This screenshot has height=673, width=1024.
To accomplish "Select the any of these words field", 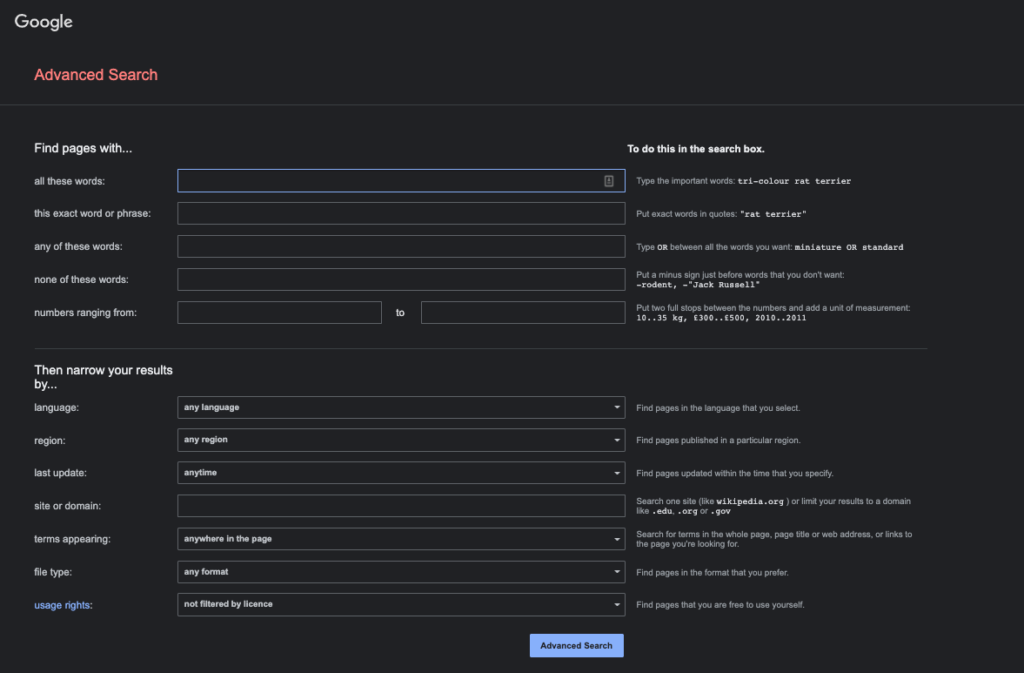I will 400,247.
